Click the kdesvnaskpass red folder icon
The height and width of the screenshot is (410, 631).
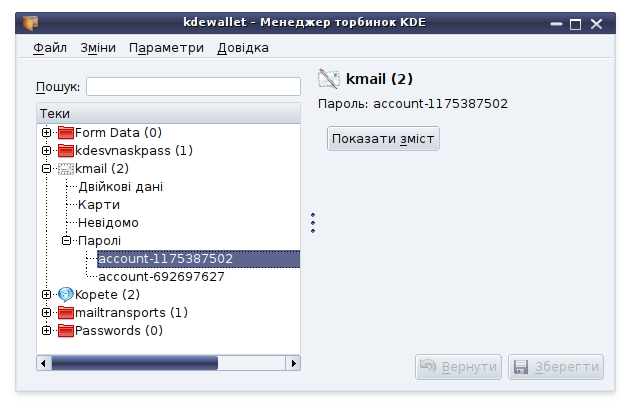click(66, 151)
